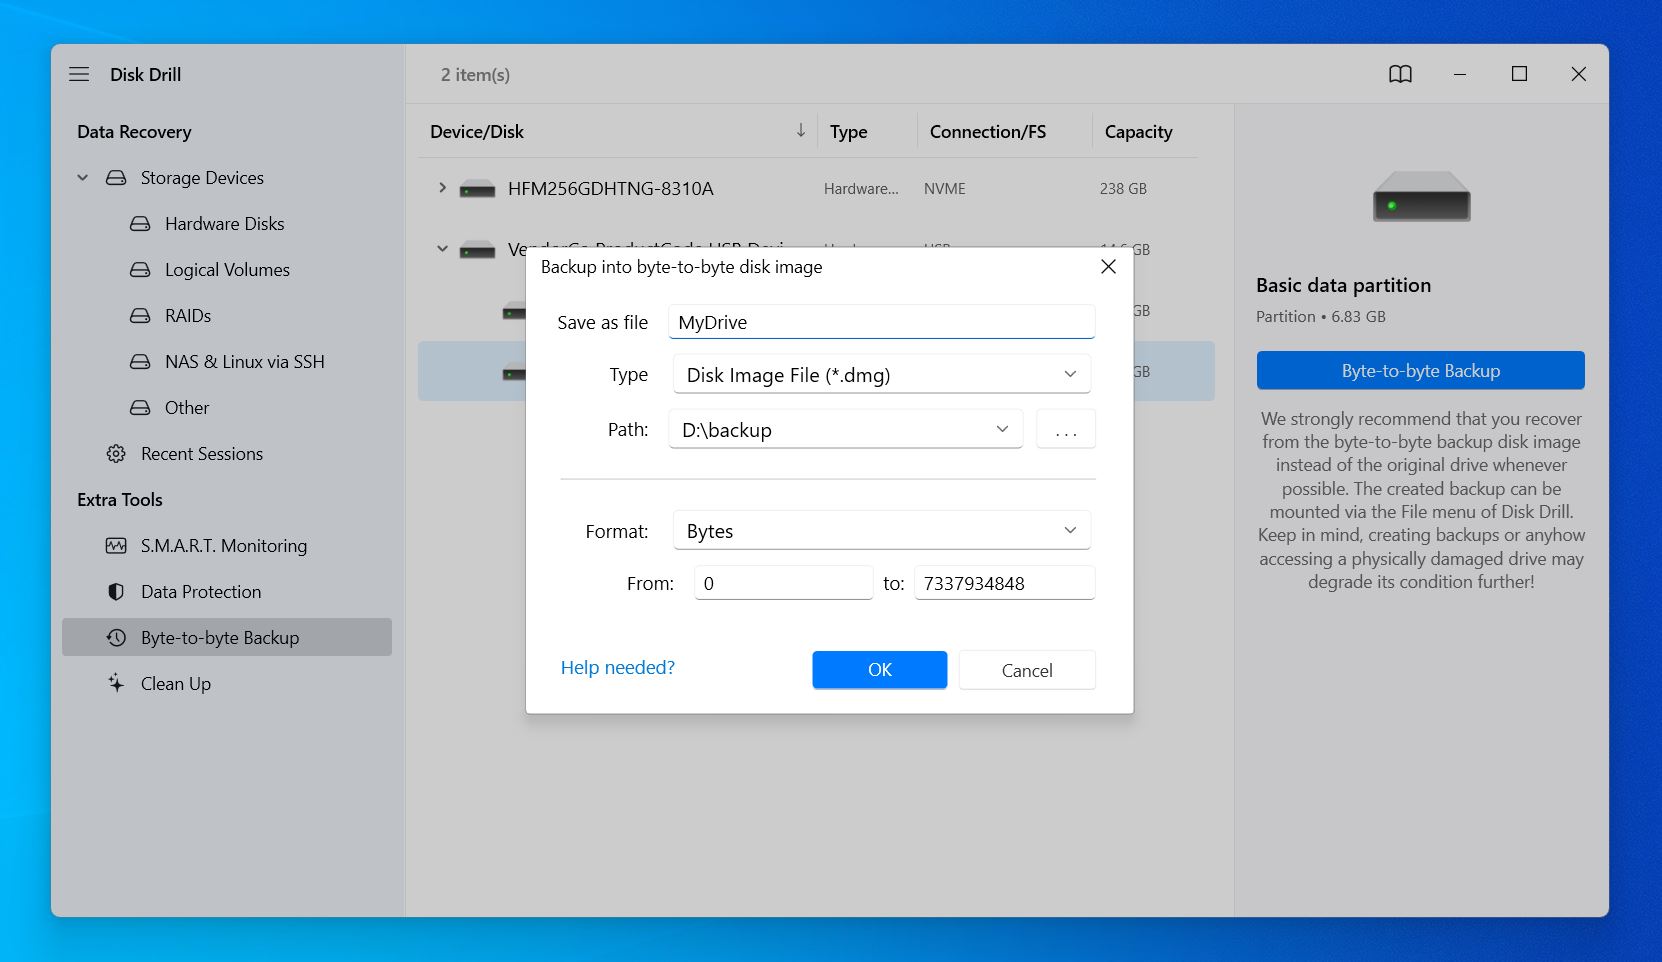Minimize the Disk Drill window
This screenshot has width=1662, height=962.
(x=1460, y=74)
